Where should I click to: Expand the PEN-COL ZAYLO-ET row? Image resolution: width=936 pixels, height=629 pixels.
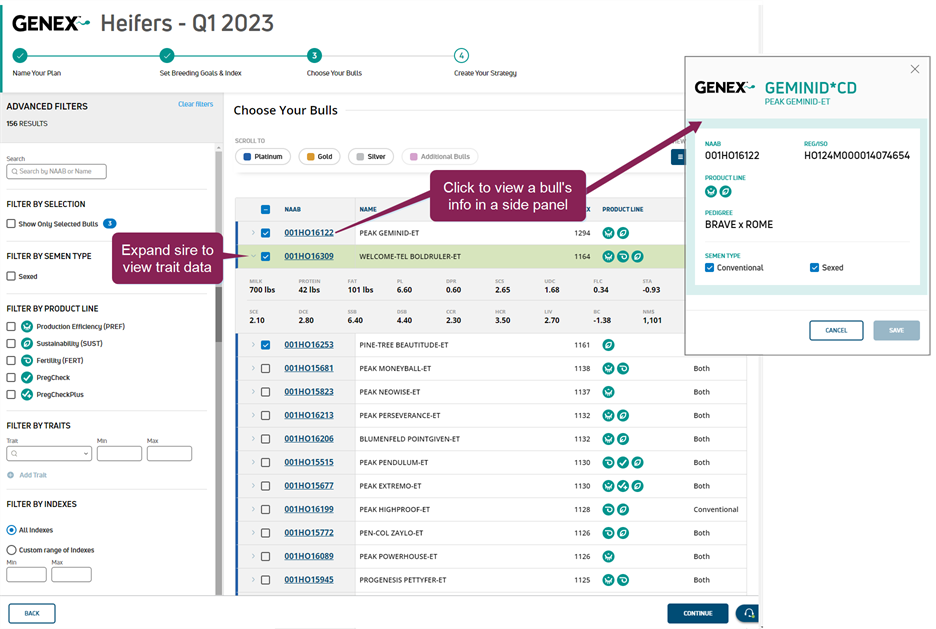point(253,533)
